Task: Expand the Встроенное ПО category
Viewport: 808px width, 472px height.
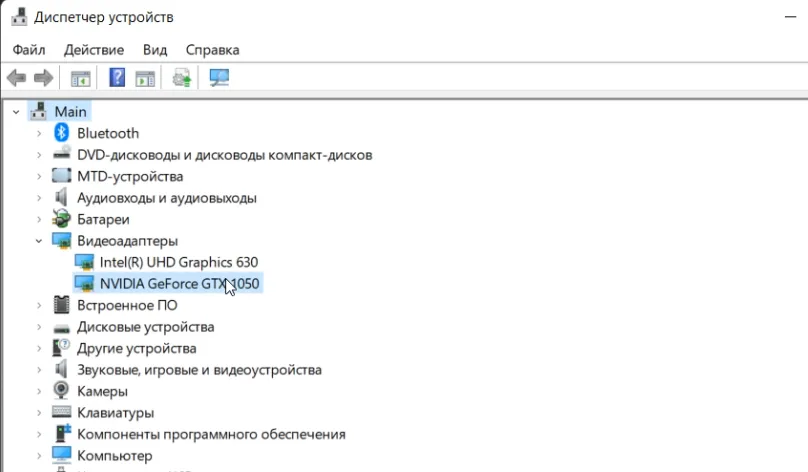Action: pos(39,306)
